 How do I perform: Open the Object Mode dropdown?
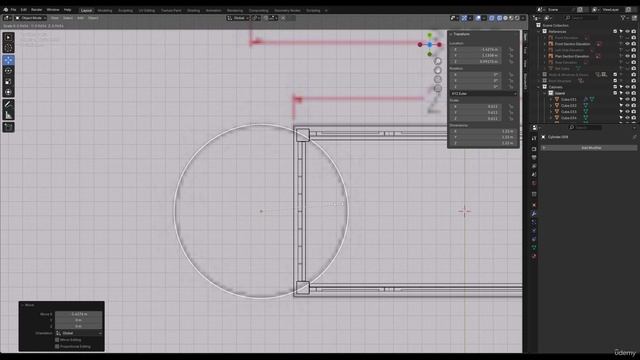click(31, 18)
